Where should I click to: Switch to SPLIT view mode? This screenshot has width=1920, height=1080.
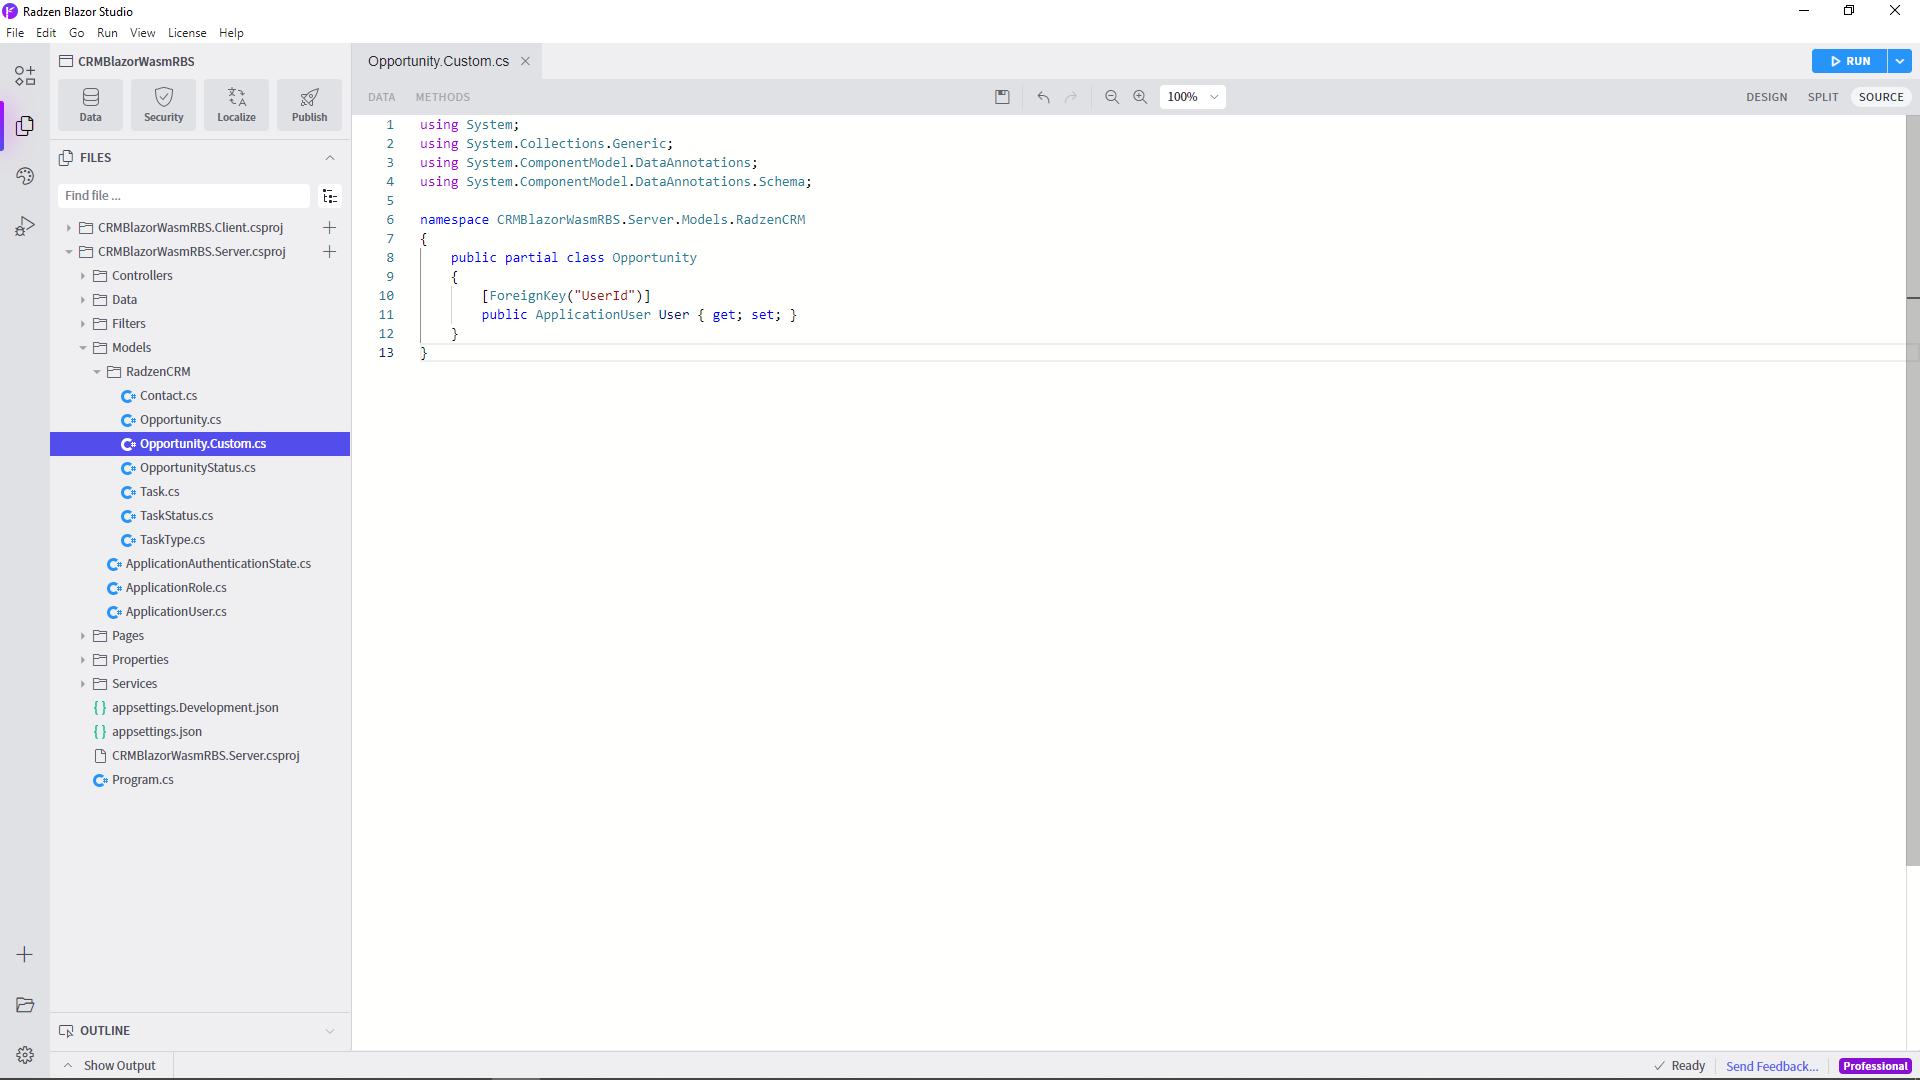1822,97
